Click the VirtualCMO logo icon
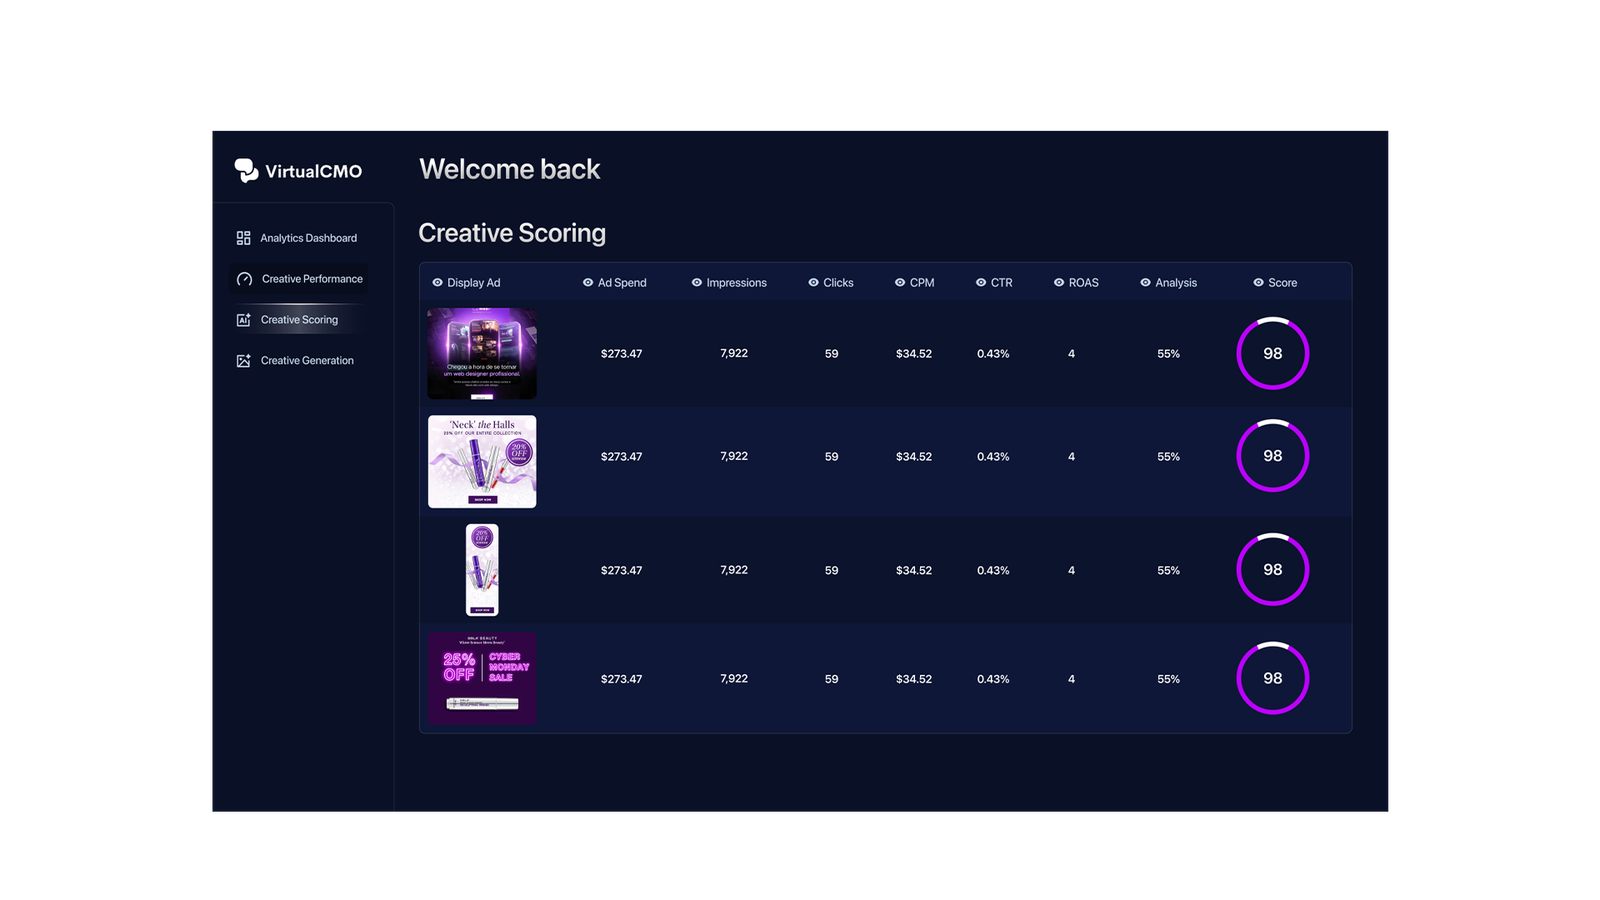The image size is (1600, 900). (246, 170)
